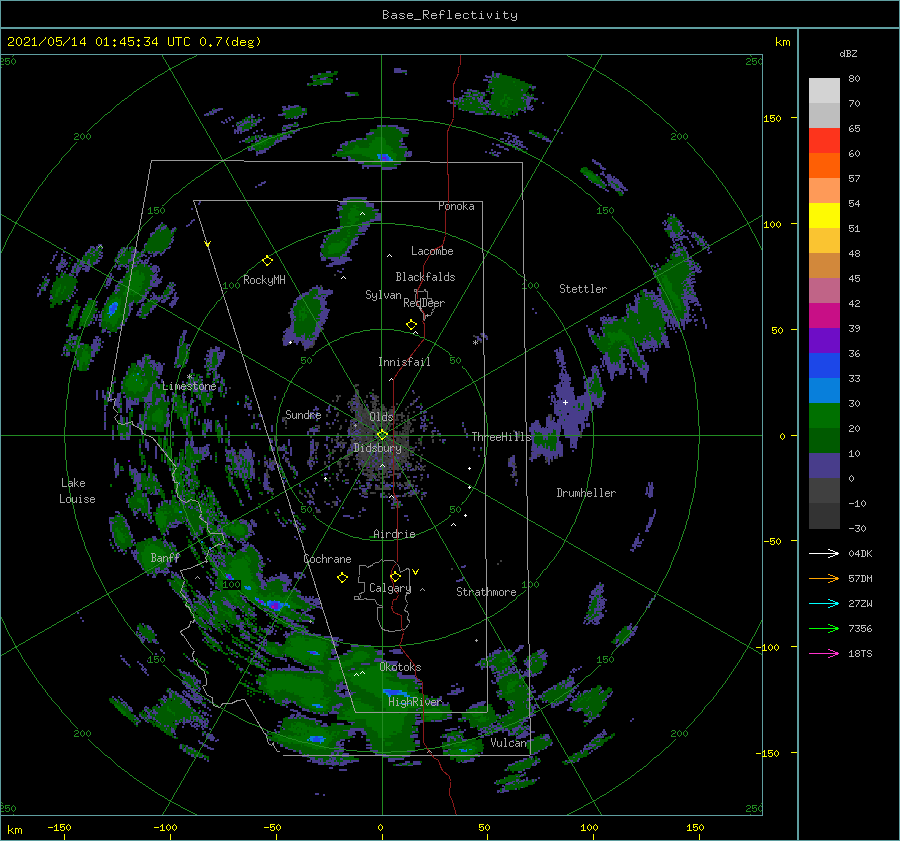Click the Lake Louise label
900x841 pixels.
pos(77,491)
